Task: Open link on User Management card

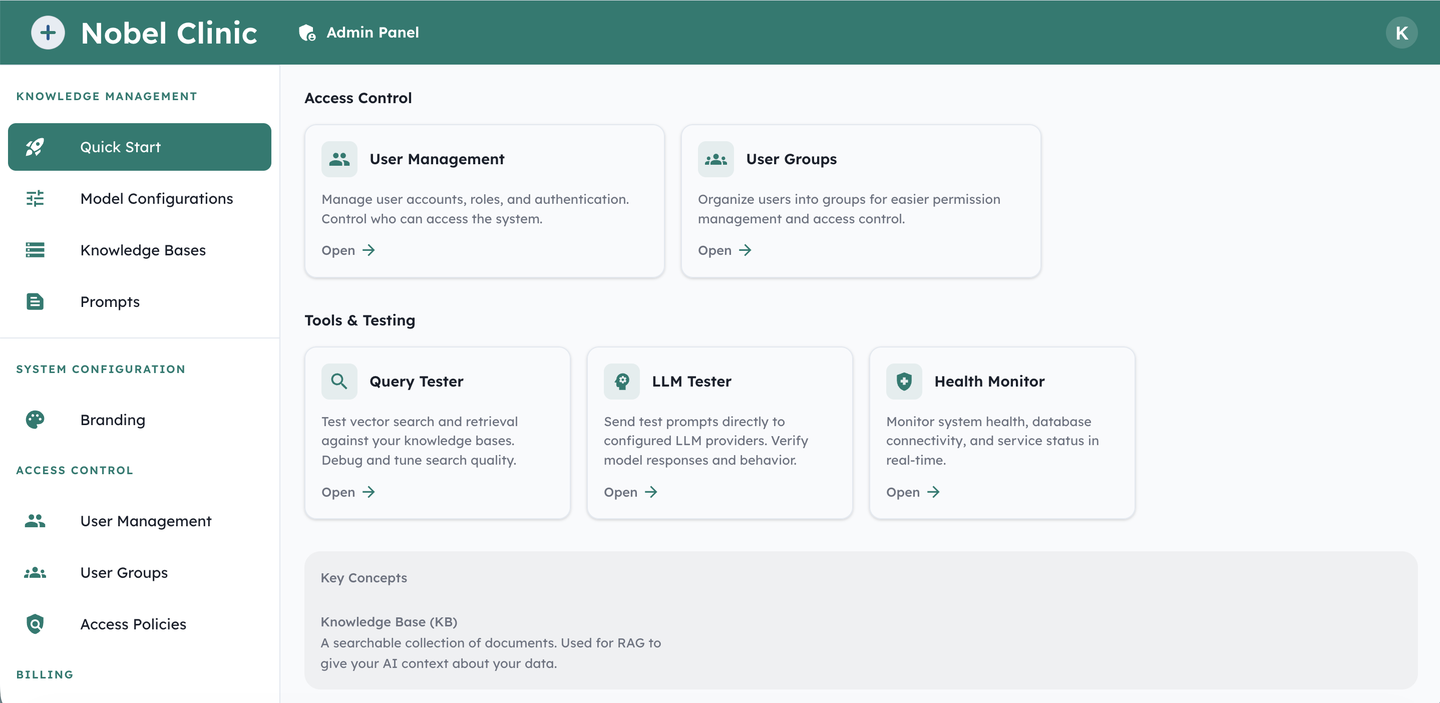Action: [x=348, y=250]
